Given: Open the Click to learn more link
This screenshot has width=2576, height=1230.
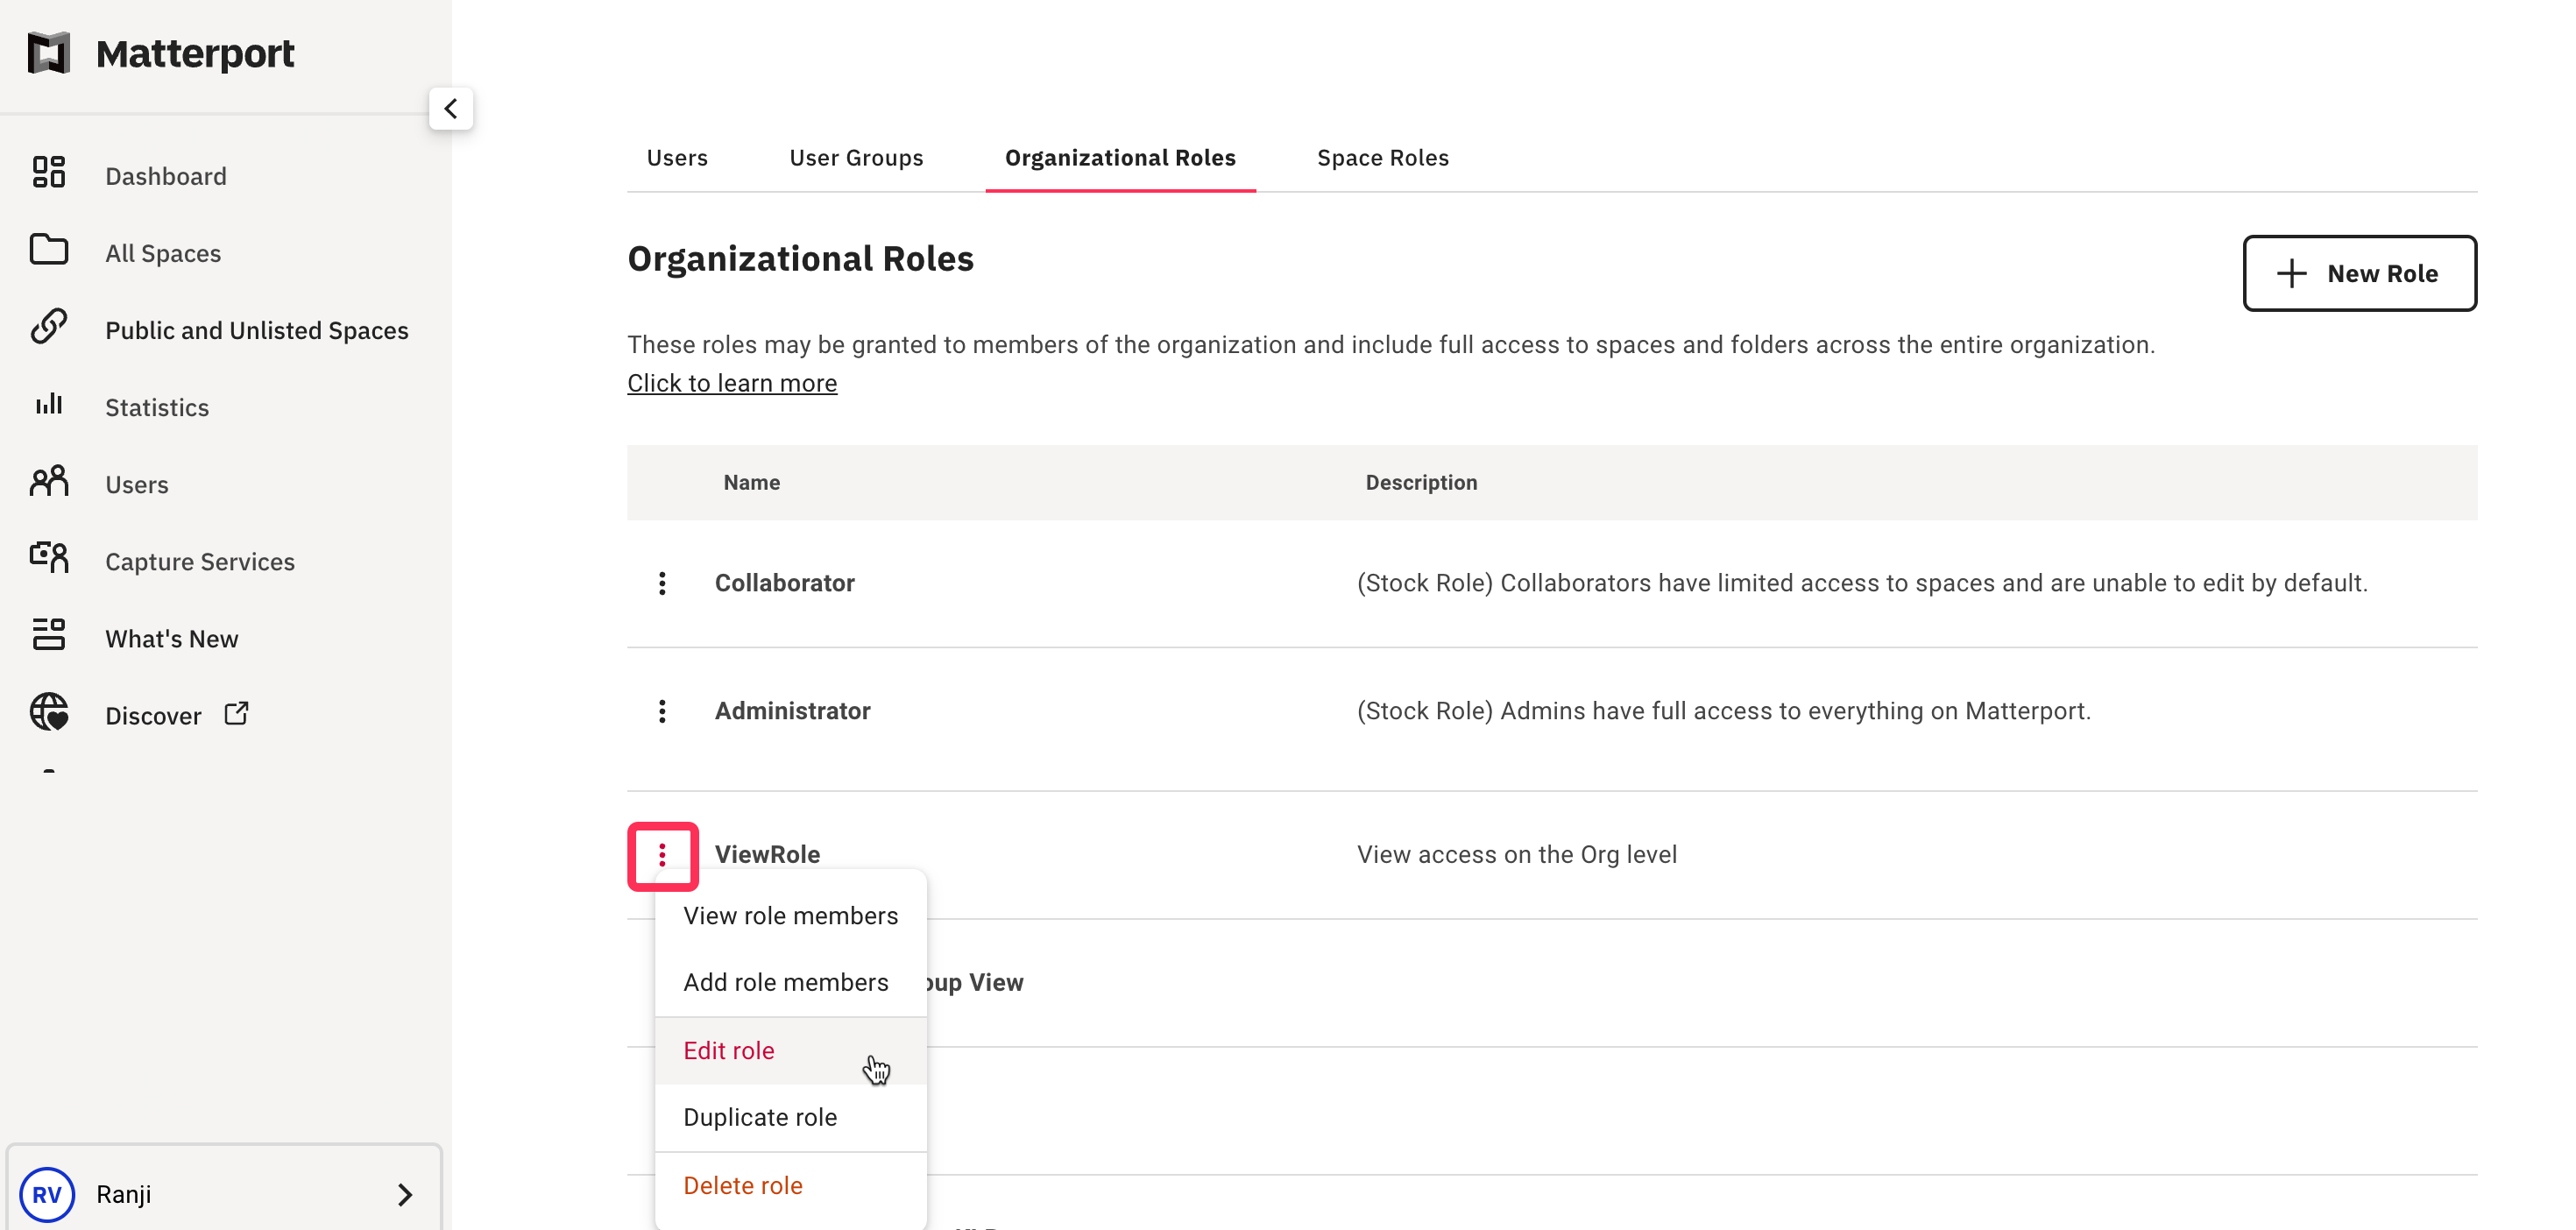Looking at the screenshot, I should click(732, 382).
